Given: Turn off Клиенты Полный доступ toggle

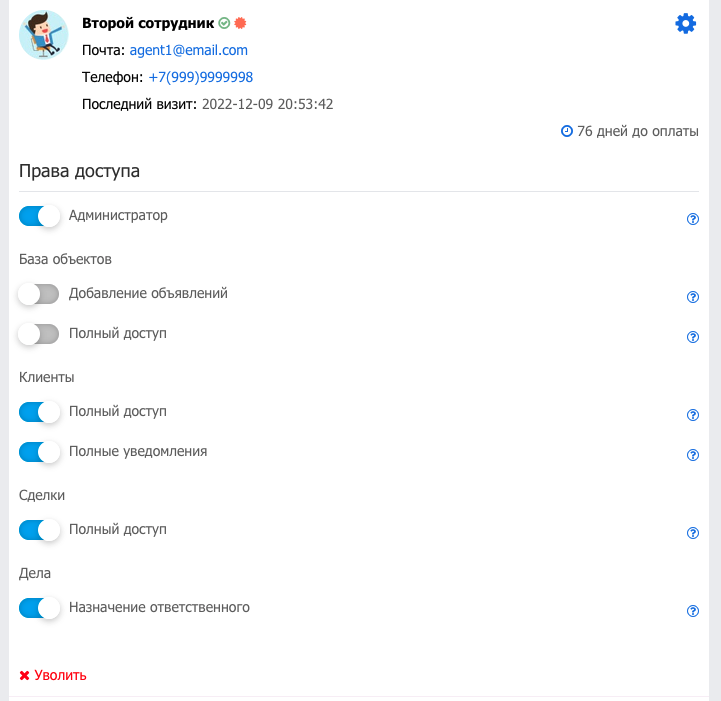Looking at the screenshot, I should pos(39,412).
